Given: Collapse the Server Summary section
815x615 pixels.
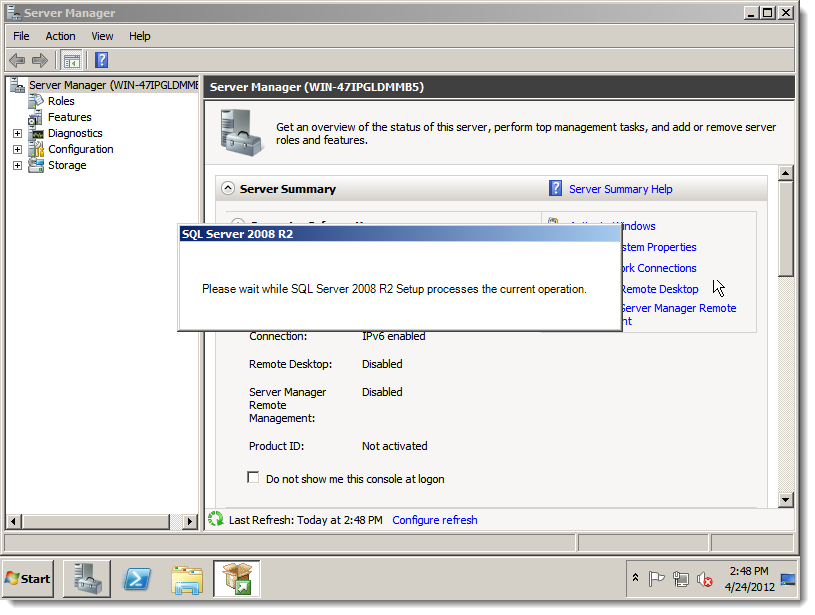Looking at the screenshot, I should click(228, 188).
